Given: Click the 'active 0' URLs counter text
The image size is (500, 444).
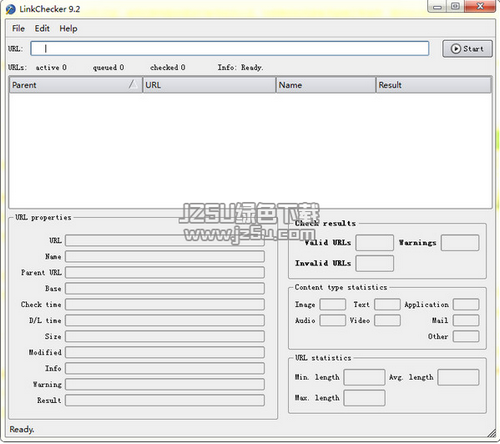Looking at the screenshot, I should coord(51,67).
